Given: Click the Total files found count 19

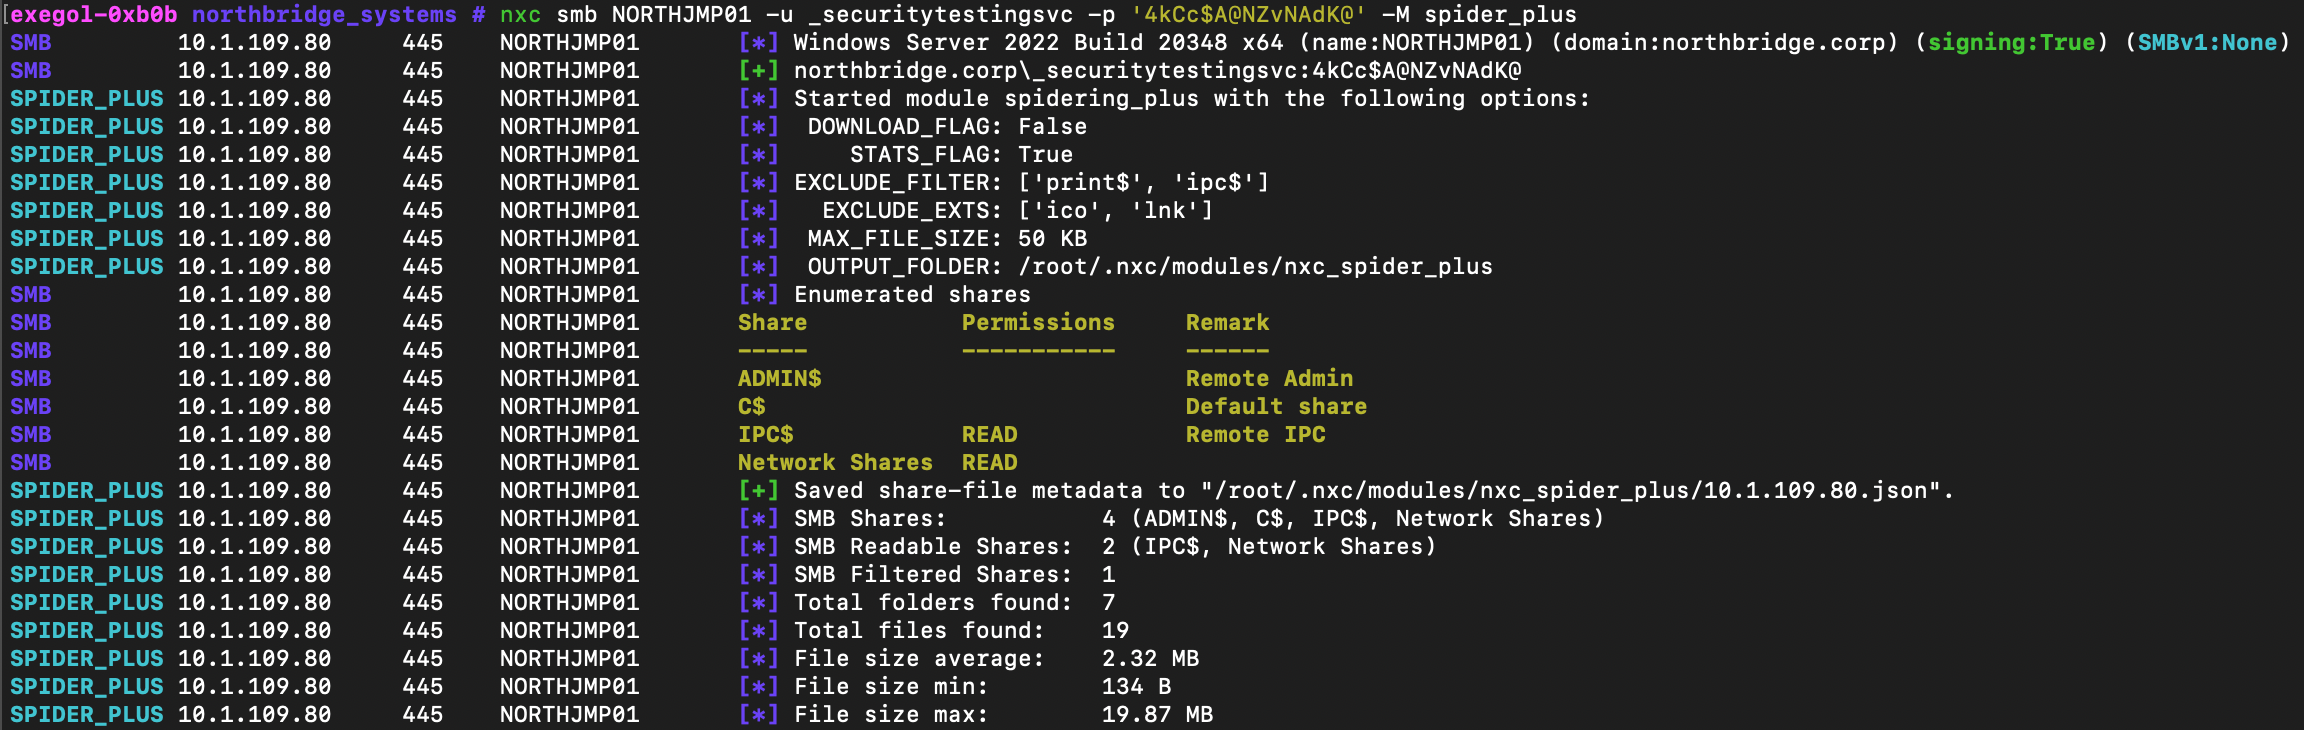Looking at the screenshot, I should point(1115,631).
